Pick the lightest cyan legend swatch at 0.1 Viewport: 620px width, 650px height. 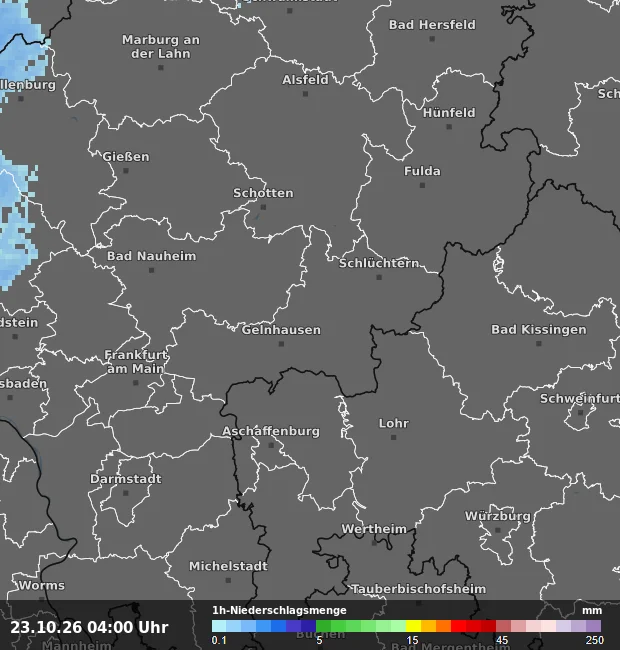click(219, 626)
